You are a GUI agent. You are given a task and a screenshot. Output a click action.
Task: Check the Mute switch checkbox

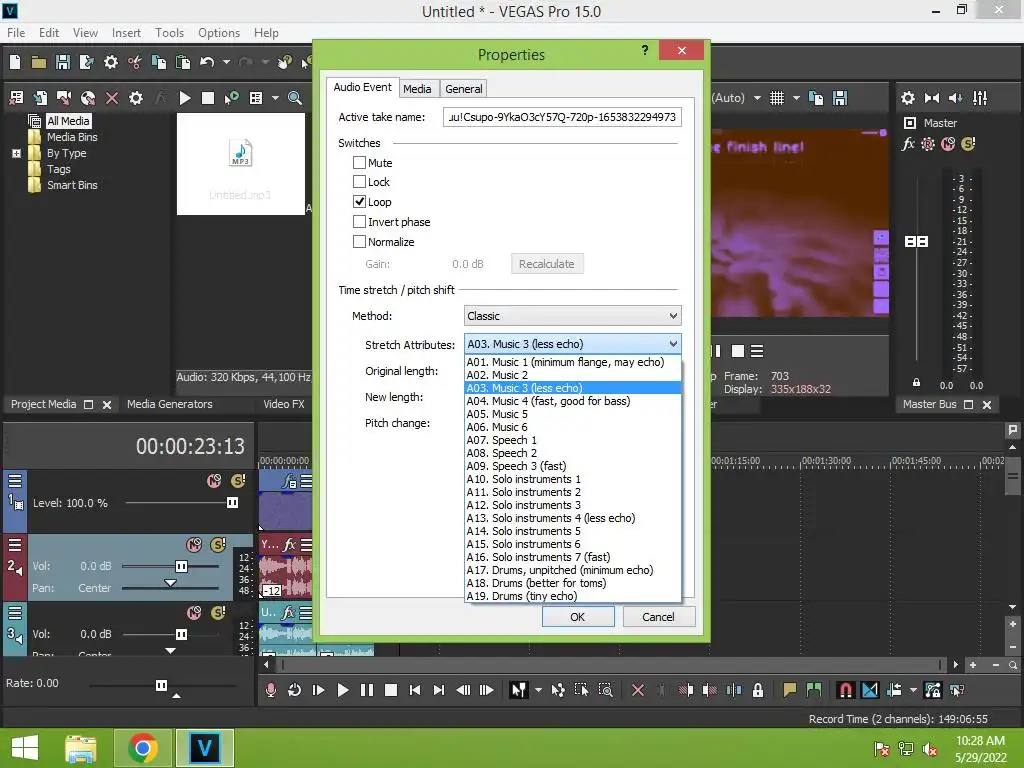(359, 162)
